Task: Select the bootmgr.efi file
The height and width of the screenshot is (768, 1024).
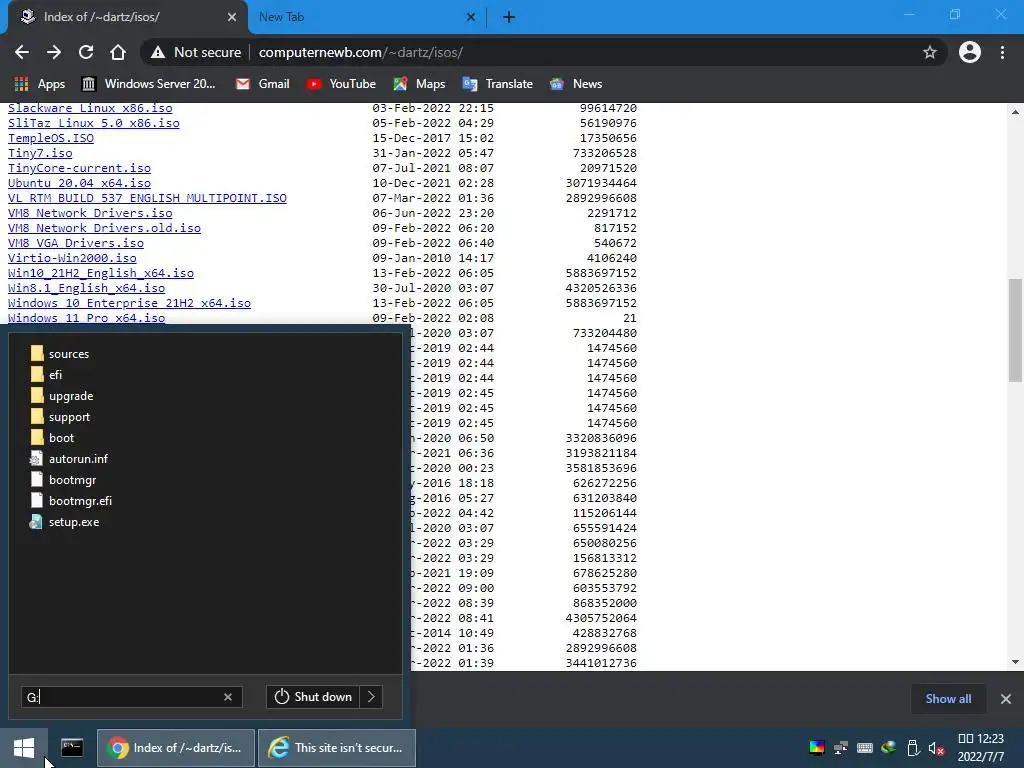Action: (x=71, y=500)
